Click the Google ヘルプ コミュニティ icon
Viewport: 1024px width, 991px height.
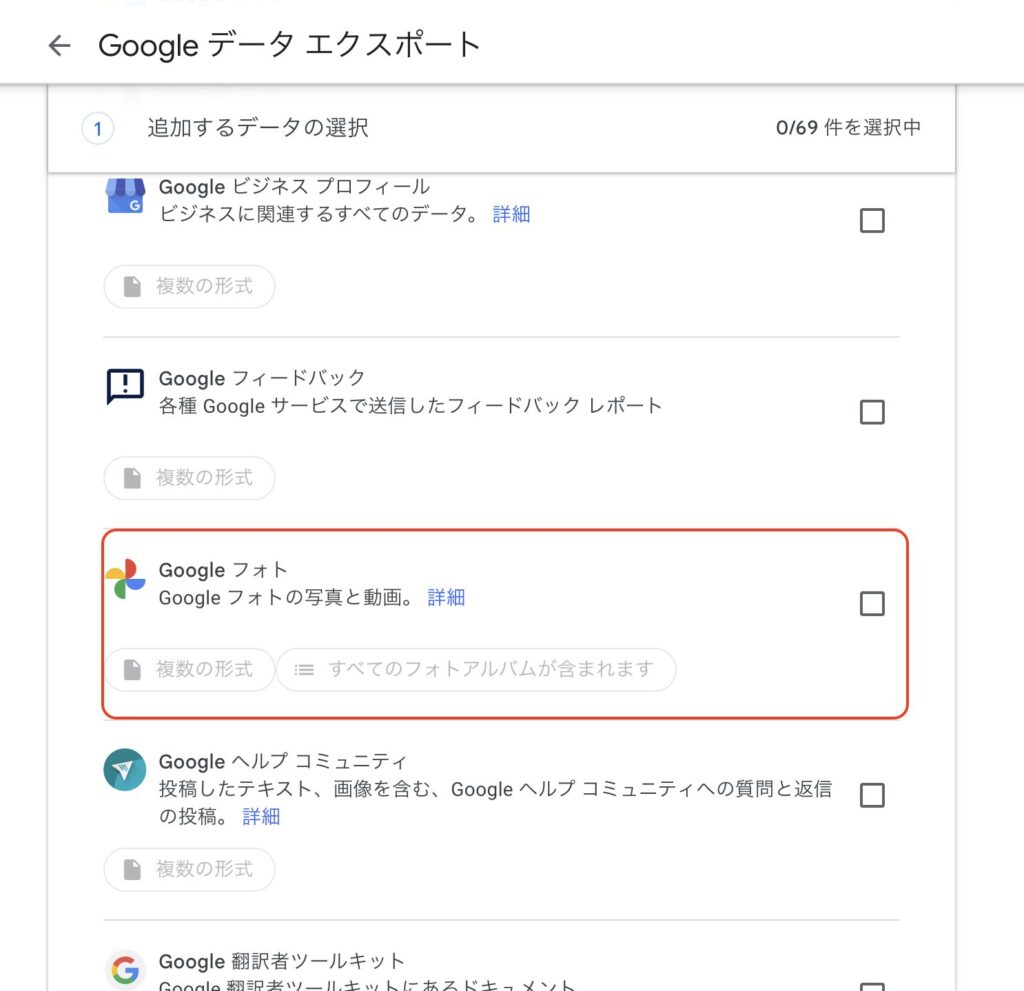[125, 770]
